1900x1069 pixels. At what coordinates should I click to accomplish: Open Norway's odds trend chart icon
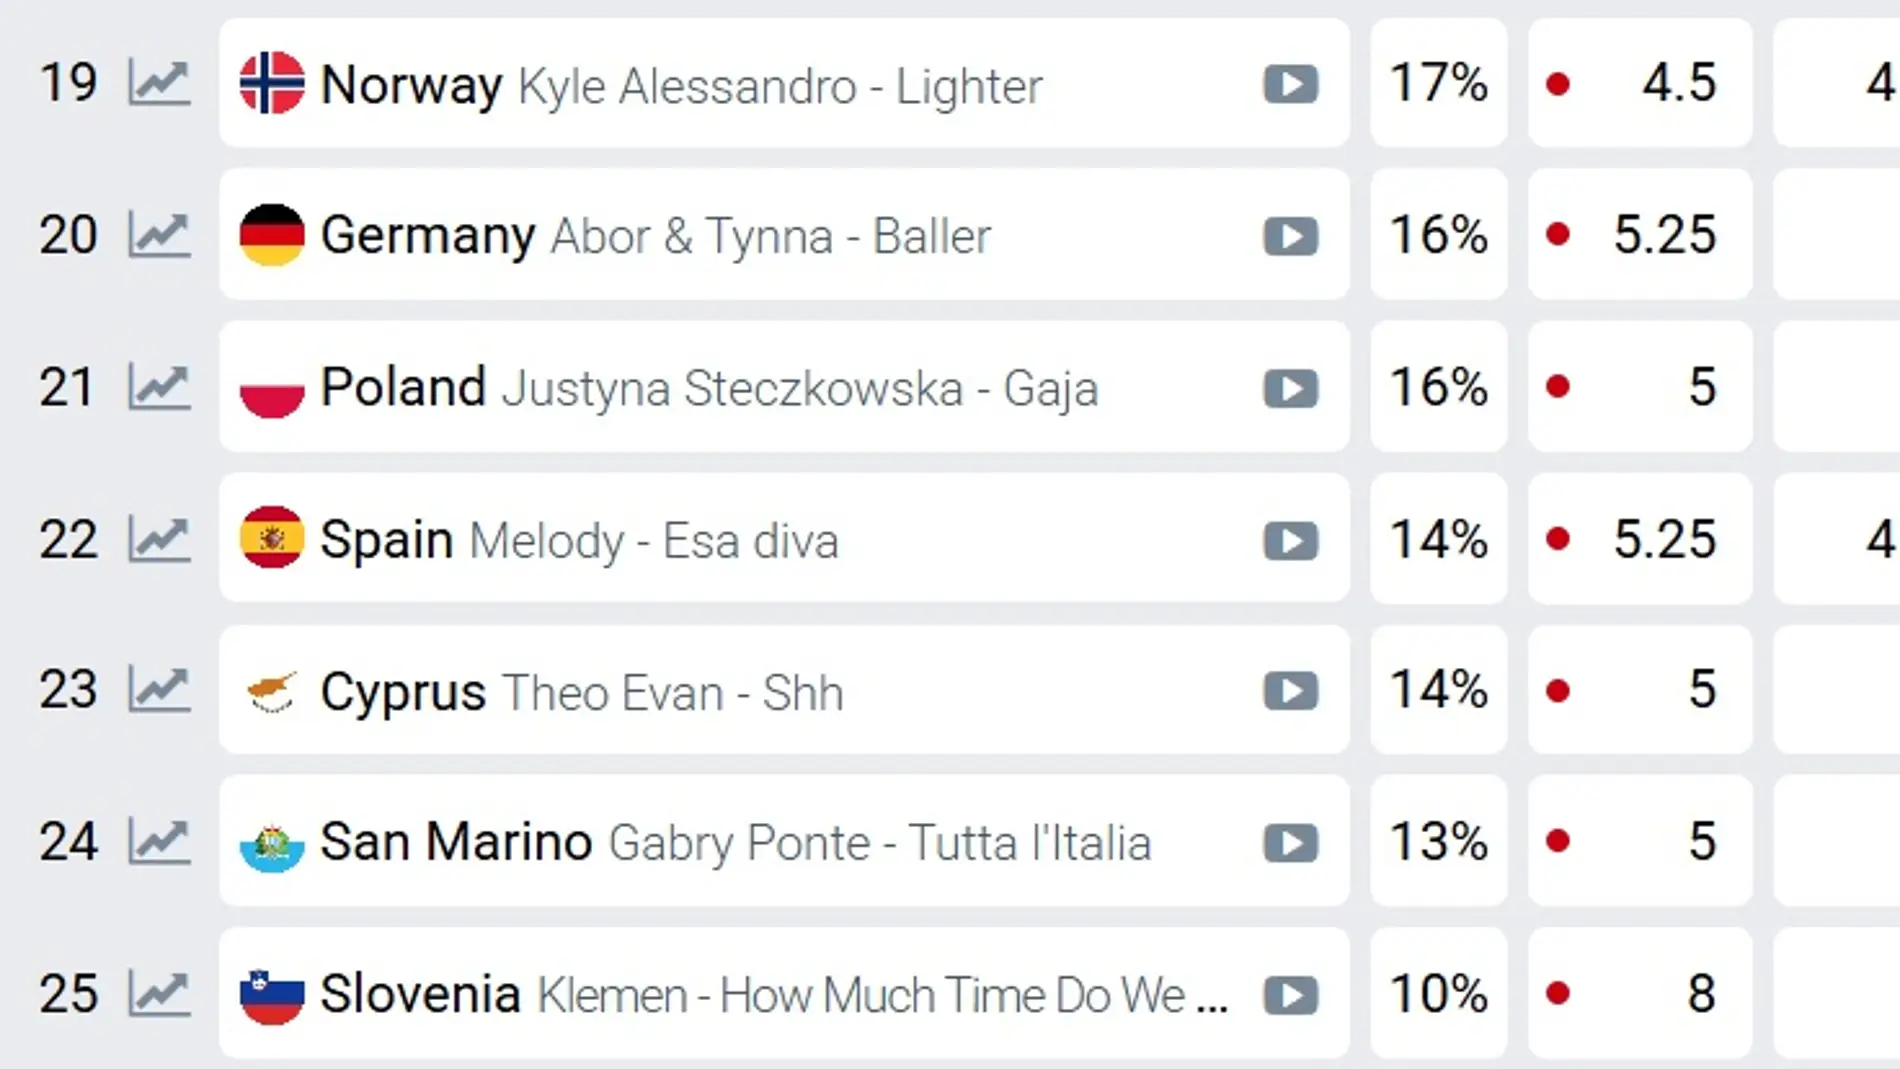(159, 83)
